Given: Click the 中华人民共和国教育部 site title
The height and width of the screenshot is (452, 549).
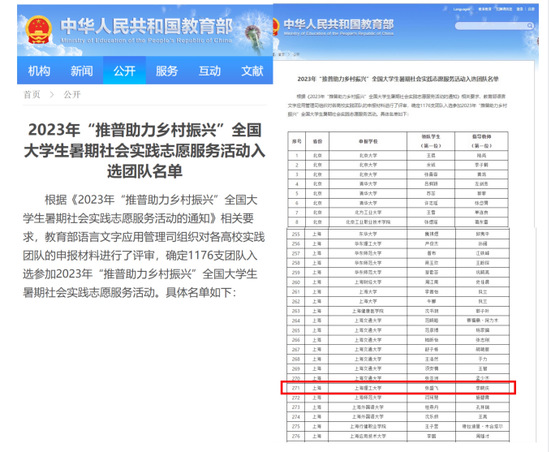Looking at the screenshot, I should click(146, 27).
